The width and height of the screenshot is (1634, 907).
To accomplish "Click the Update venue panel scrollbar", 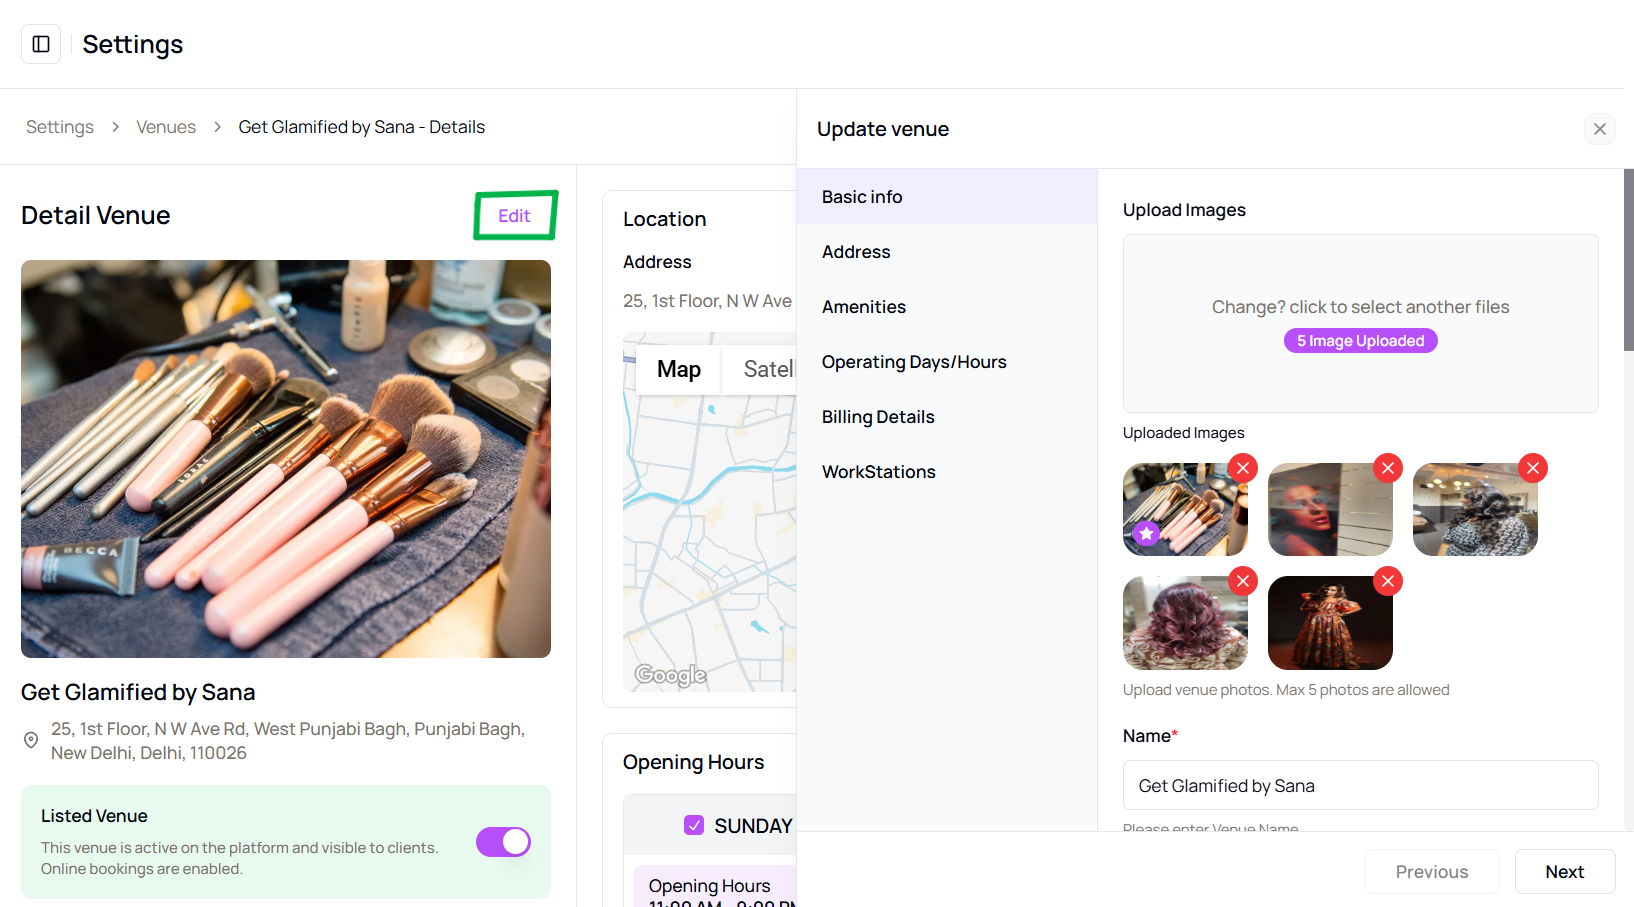I will (x=1629, y=260).
